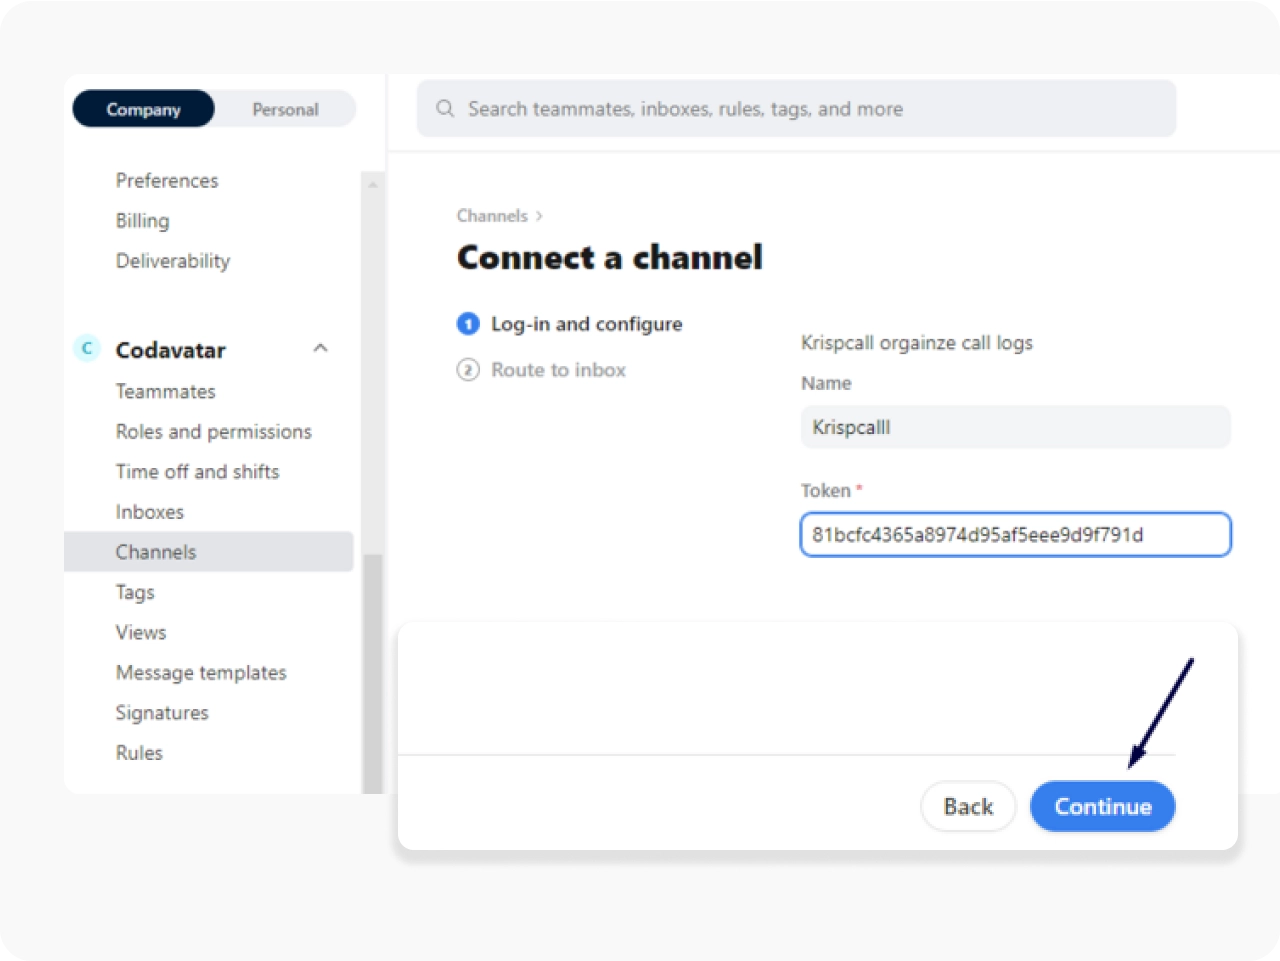Open Preferences settings
This screenshot has height=961, width=1280.
pos(167,181)
